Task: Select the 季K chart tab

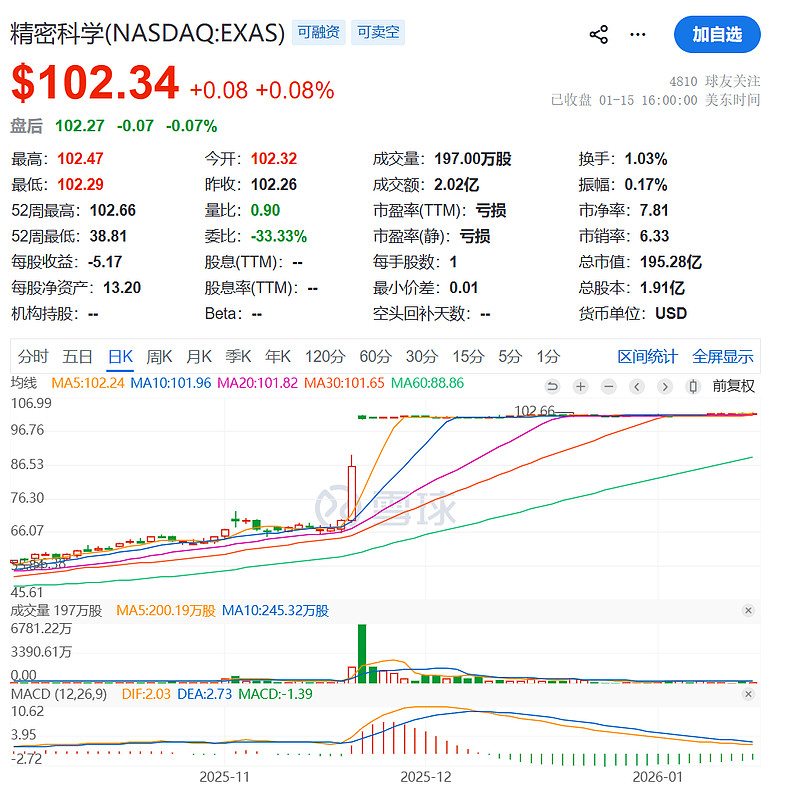Action: 238,356
